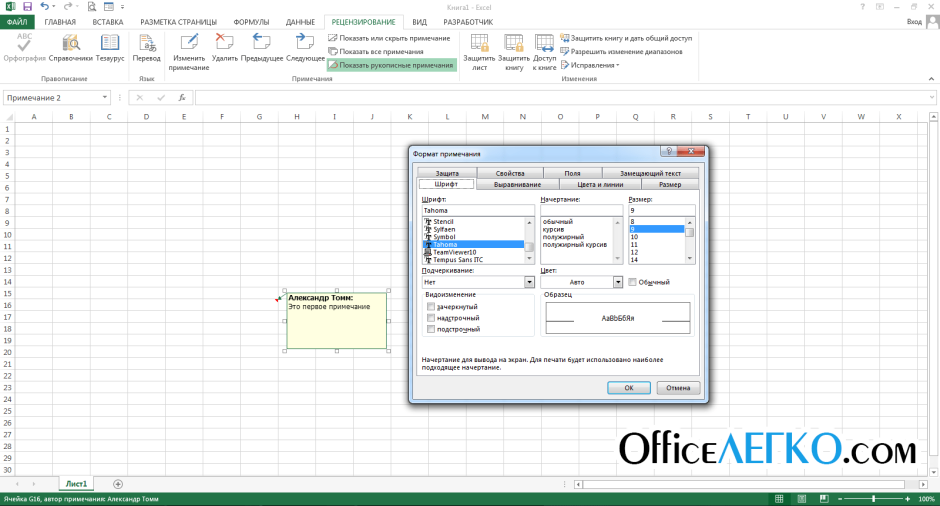Add a new sheet with plus icon

(118, 484)
